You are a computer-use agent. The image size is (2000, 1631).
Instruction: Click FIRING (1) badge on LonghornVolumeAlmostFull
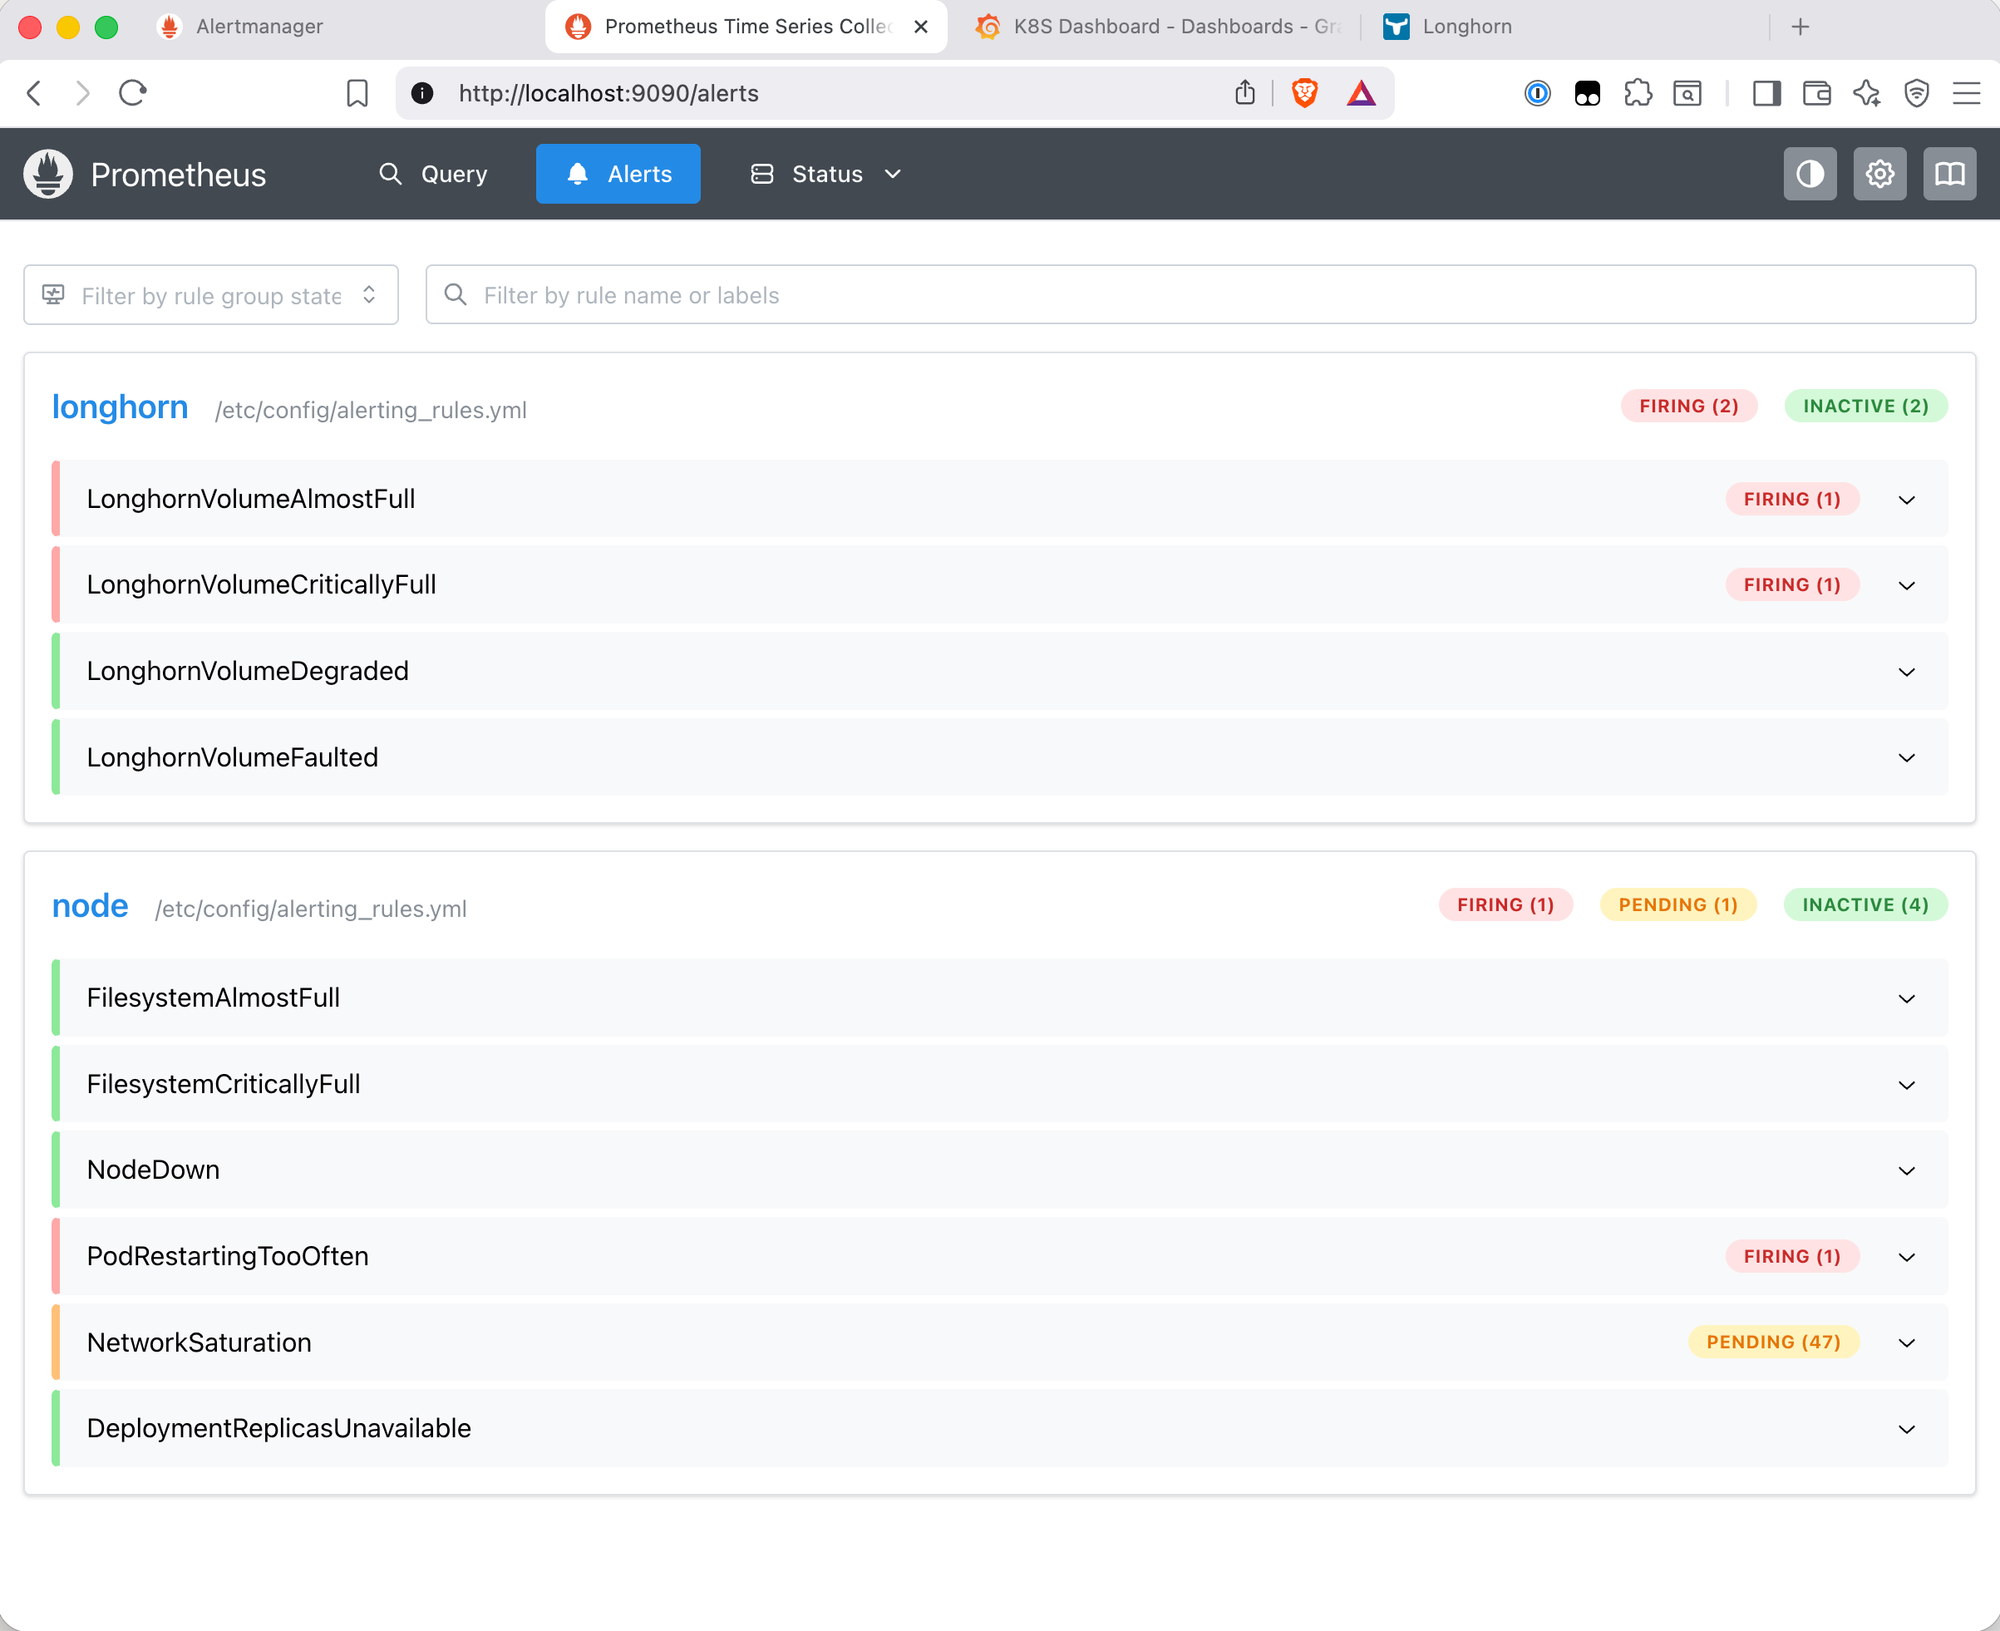(1792, 499)
